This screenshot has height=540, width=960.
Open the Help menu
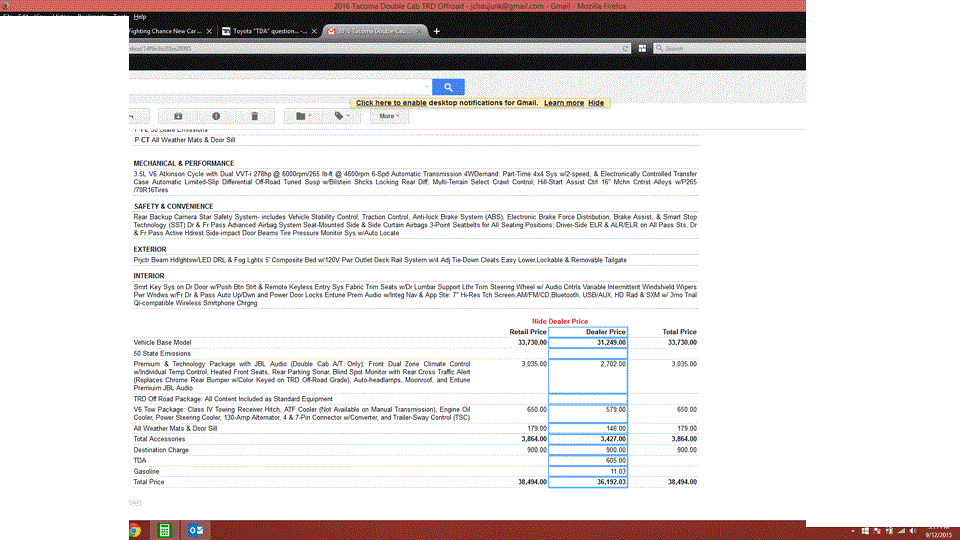pyautogui.click(x=140, y=17)
